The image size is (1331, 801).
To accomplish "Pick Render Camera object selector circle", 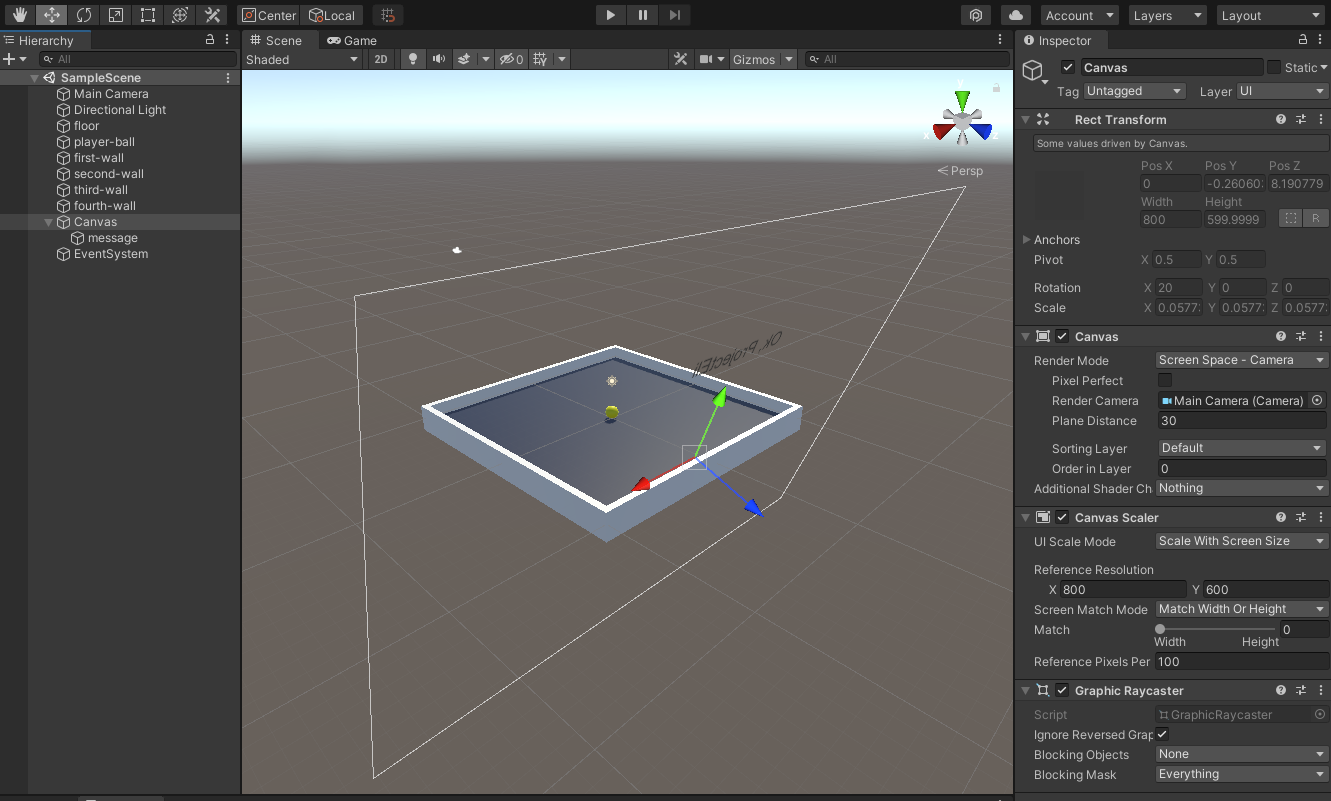I will pyautogui.click(x=1319, y=400).
